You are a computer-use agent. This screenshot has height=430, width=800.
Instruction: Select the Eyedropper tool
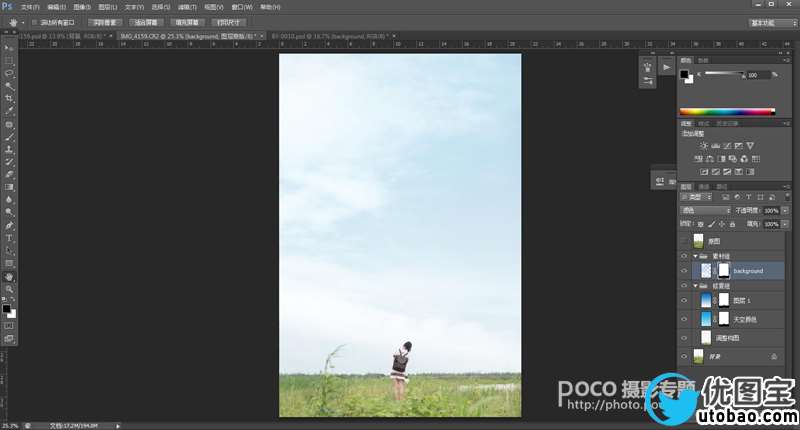[9, 111]
